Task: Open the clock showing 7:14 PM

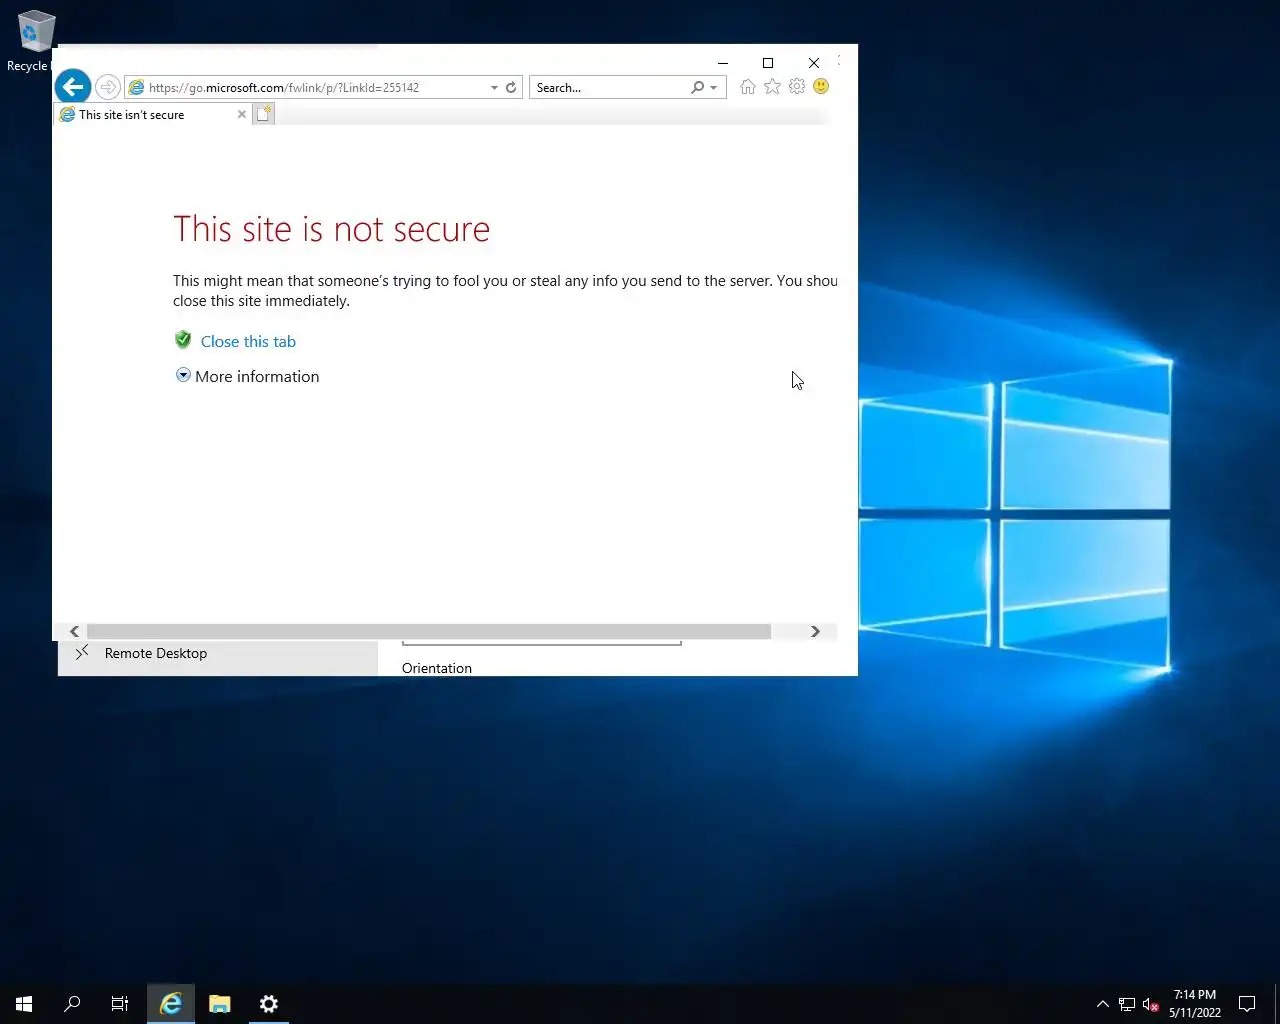Action: click(x=1195, y=1004)
